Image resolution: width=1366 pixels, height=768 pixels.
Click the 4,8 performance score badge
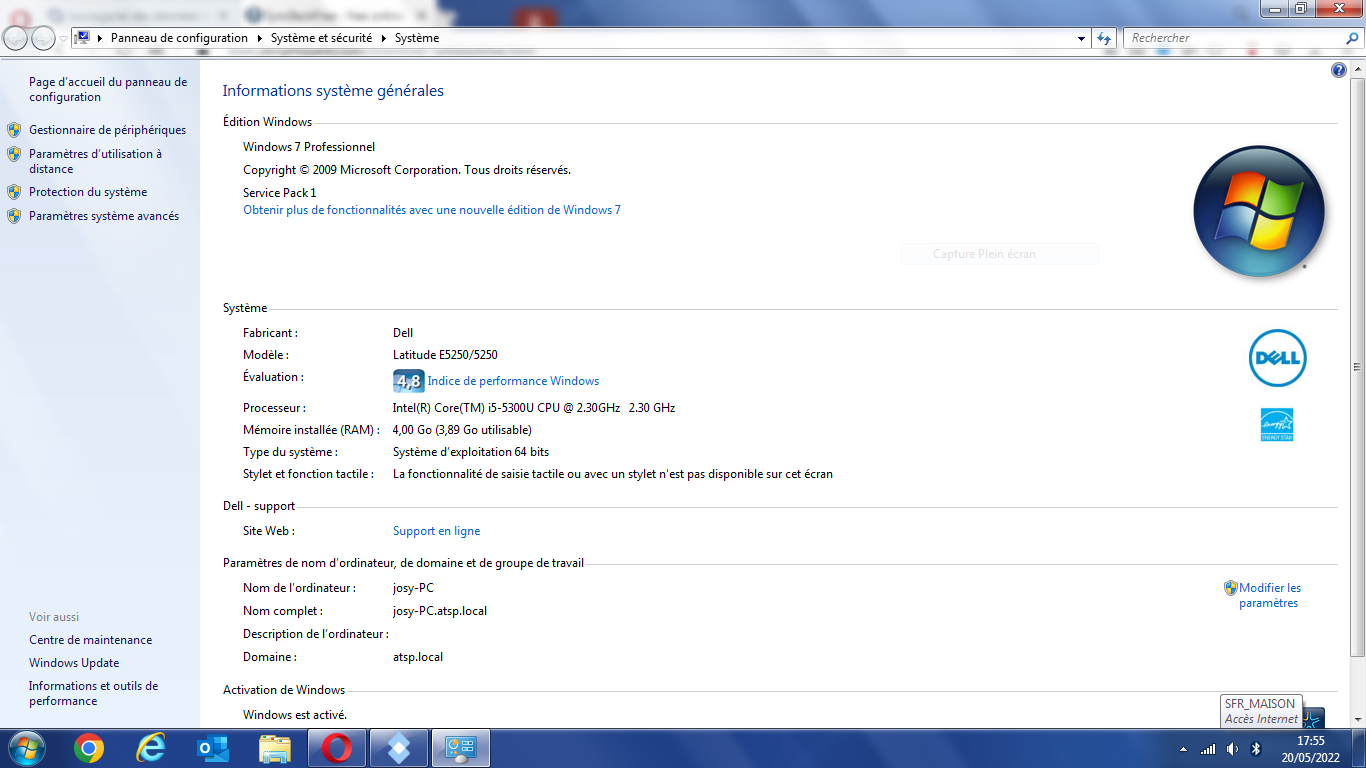pos(409,381)
